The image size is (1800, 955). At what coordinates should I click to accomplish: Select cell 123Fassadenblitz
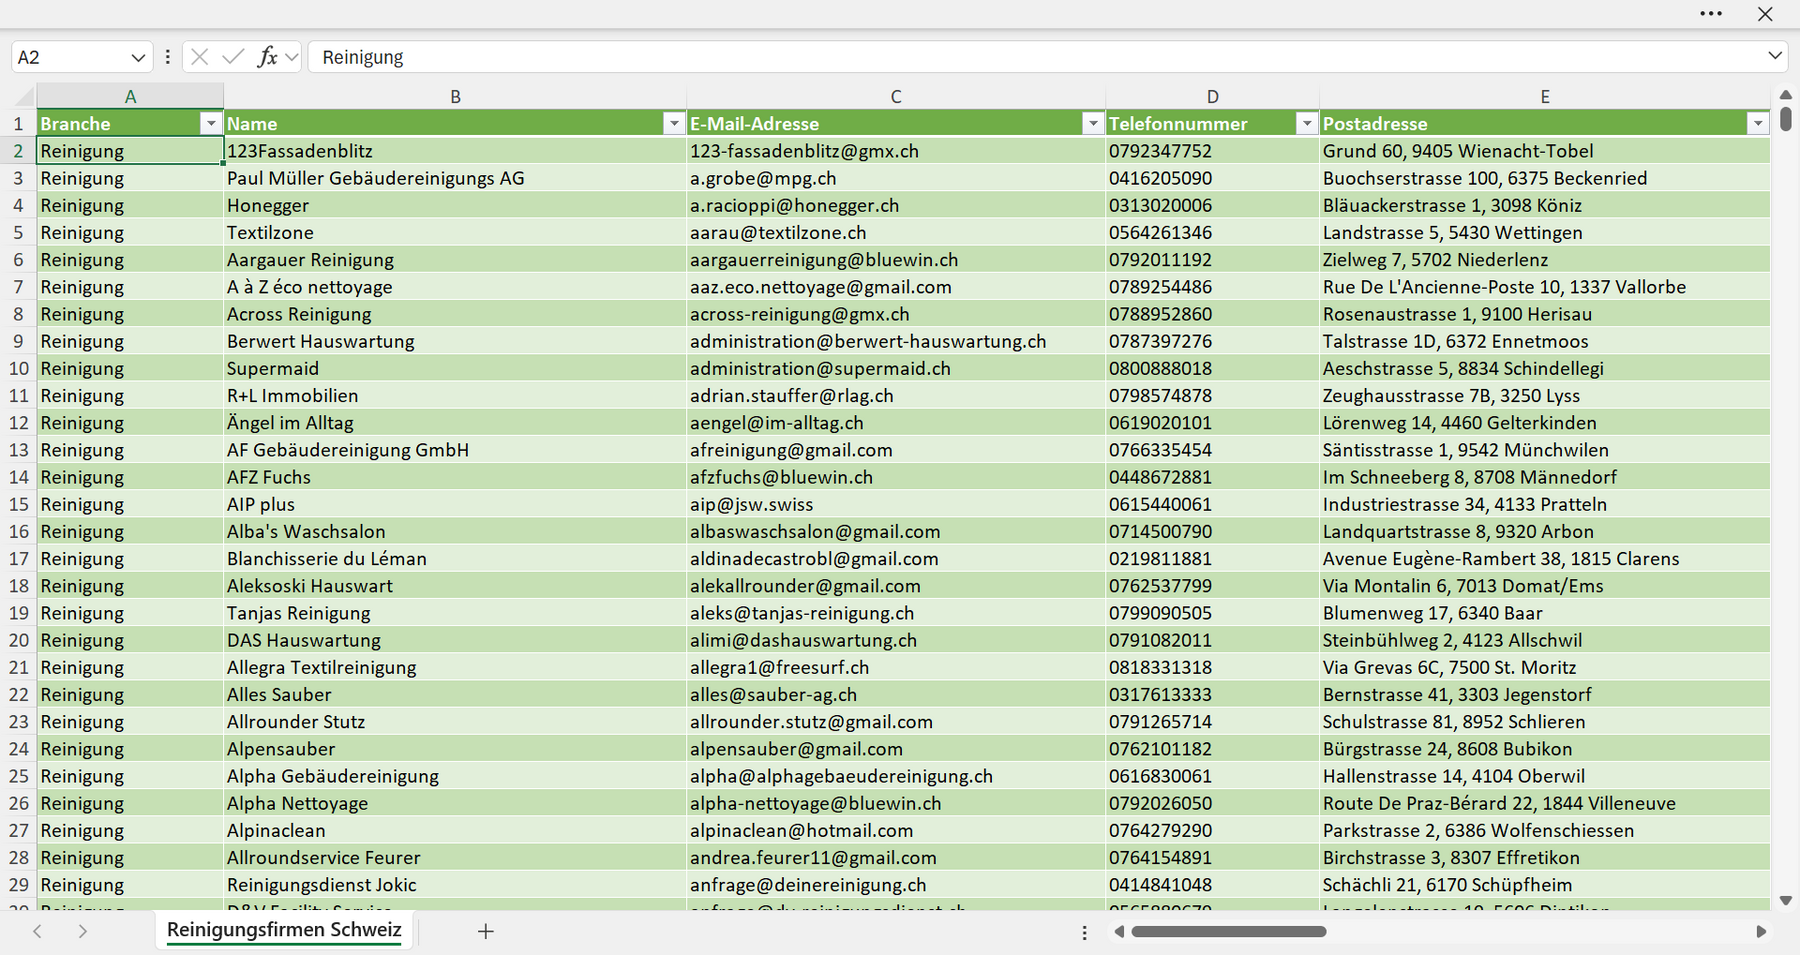click(455, 151)
